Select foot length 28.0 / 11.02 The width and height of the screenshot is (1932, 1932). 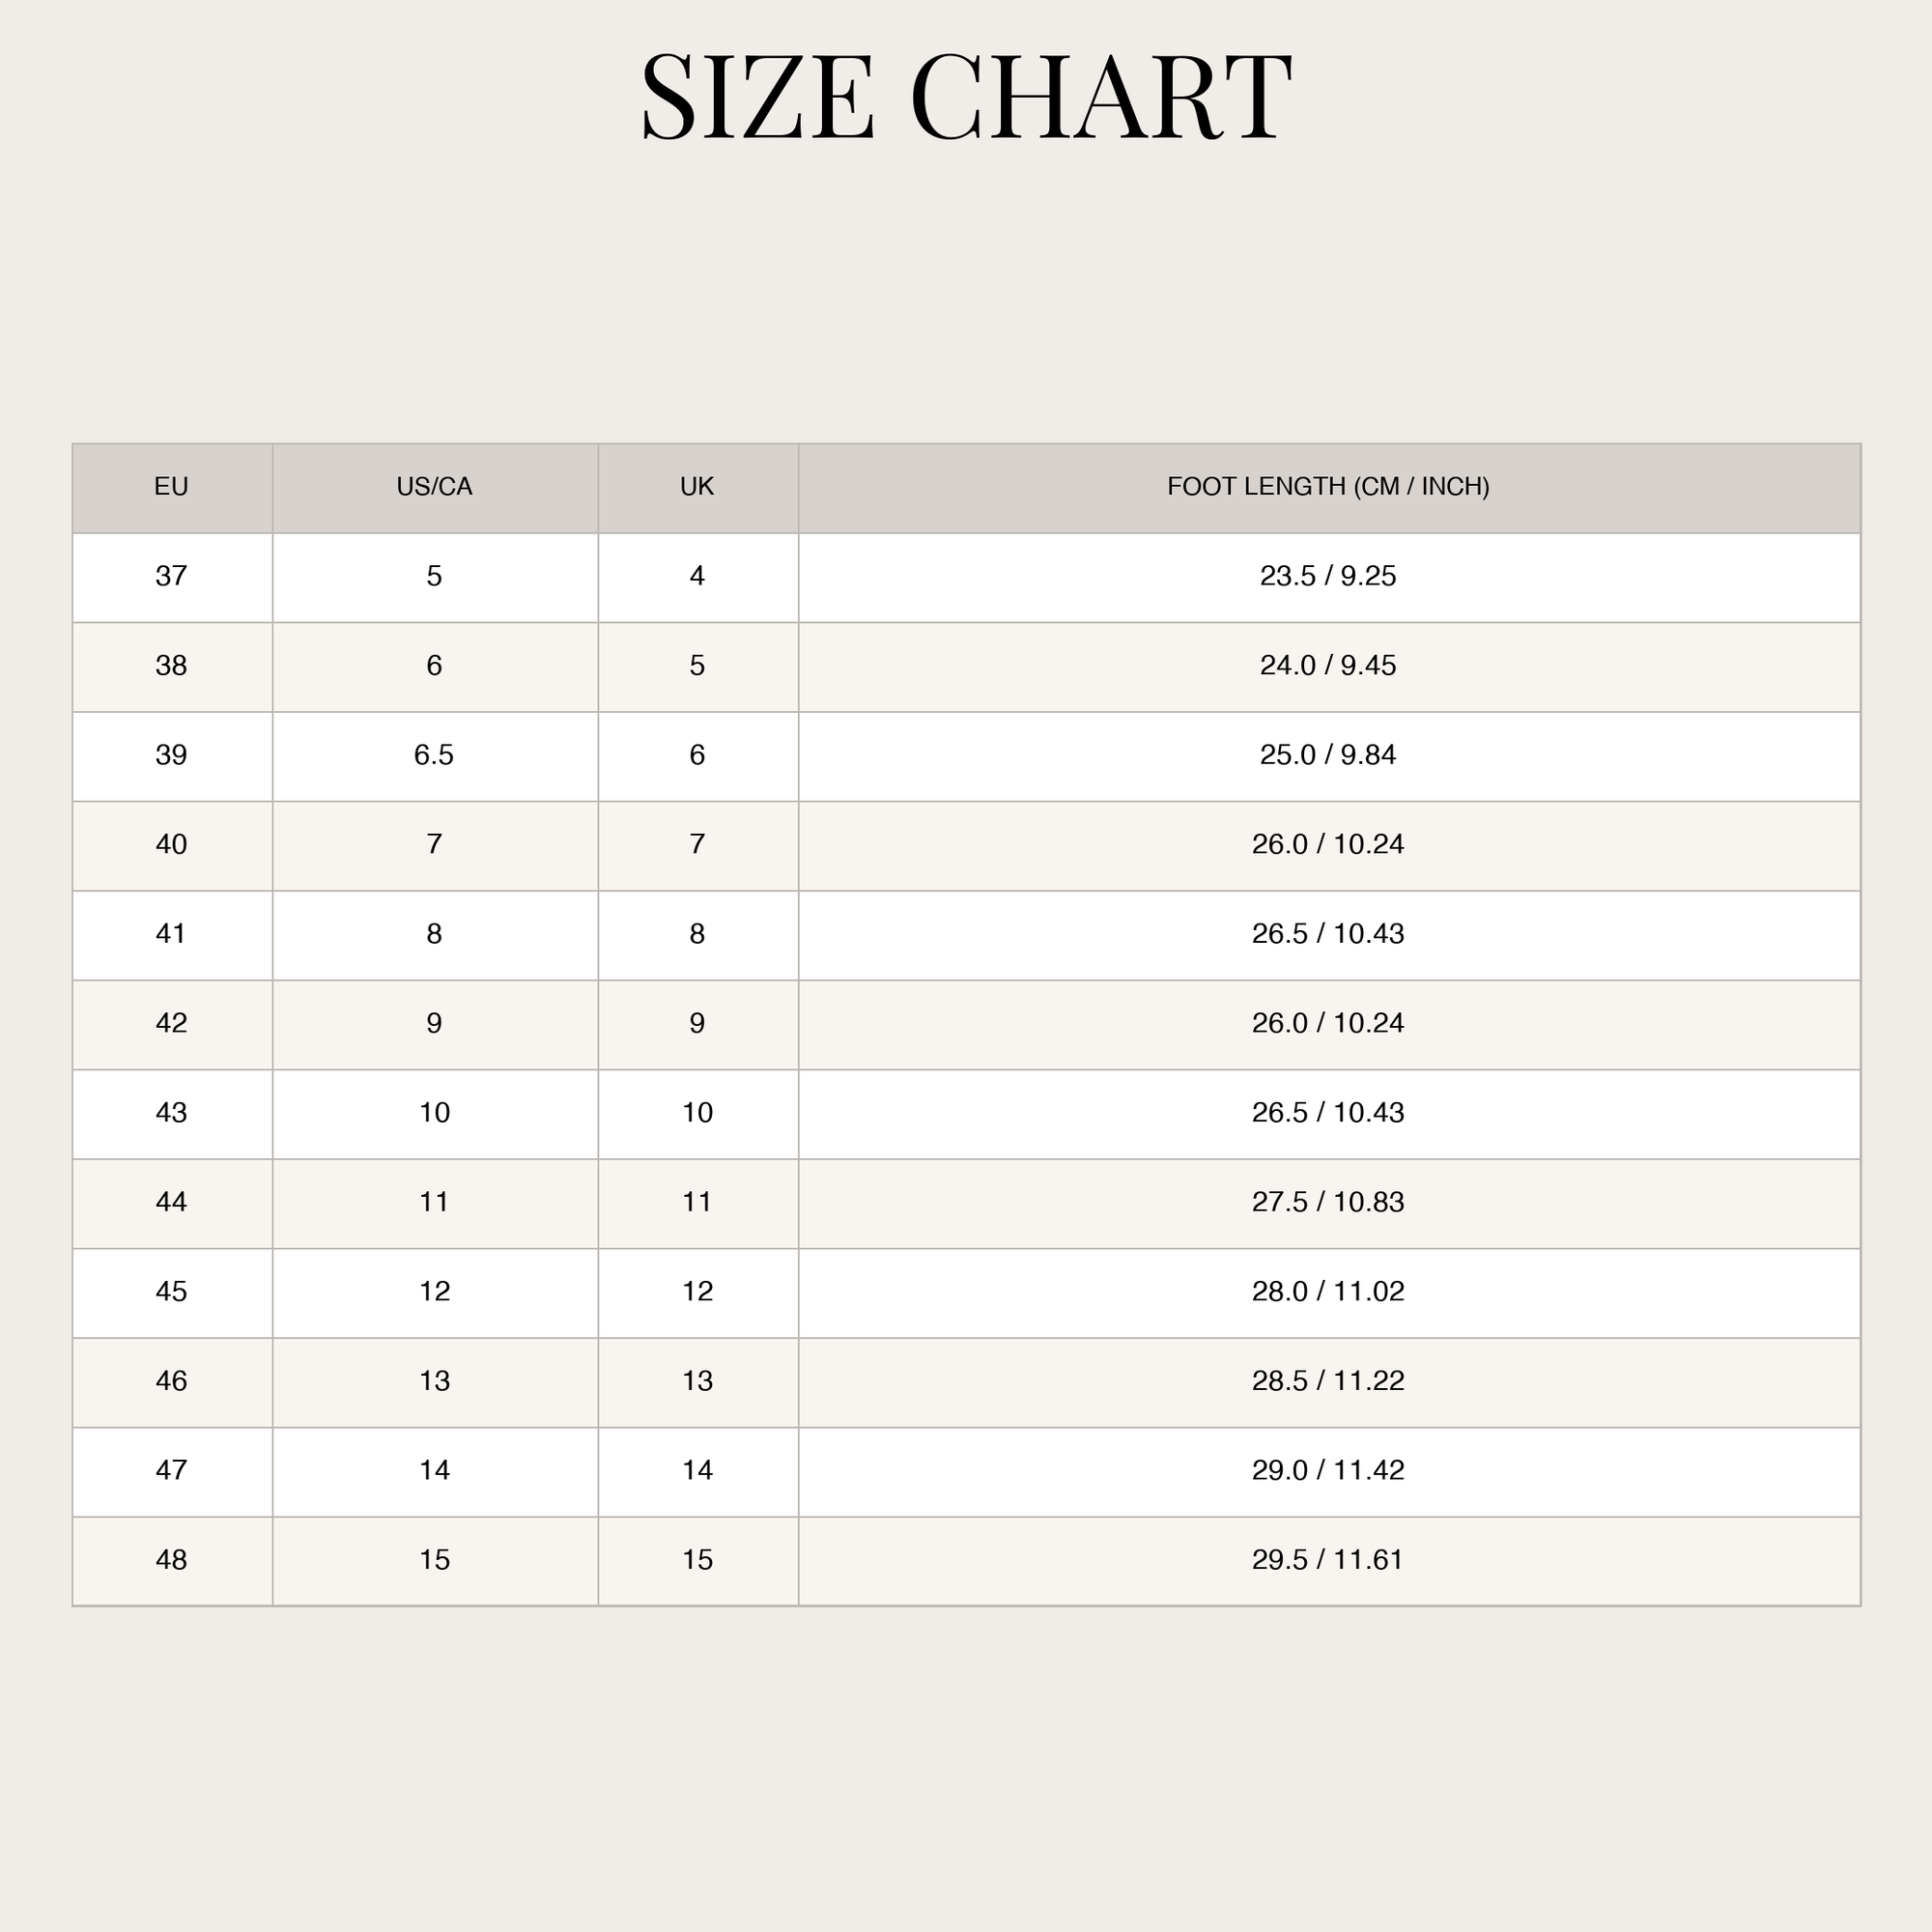tap(1329, 1293)
